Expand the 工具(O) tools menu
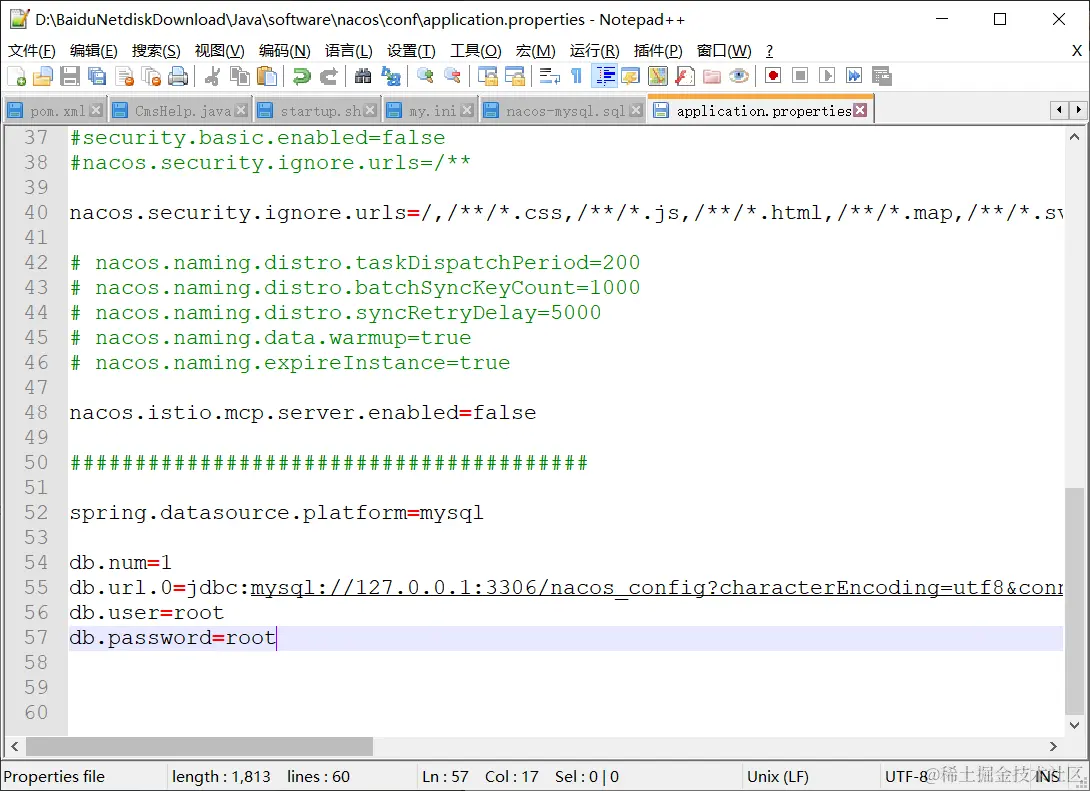Viewport: 1090px width, 791px height. (x=475, y=51)
